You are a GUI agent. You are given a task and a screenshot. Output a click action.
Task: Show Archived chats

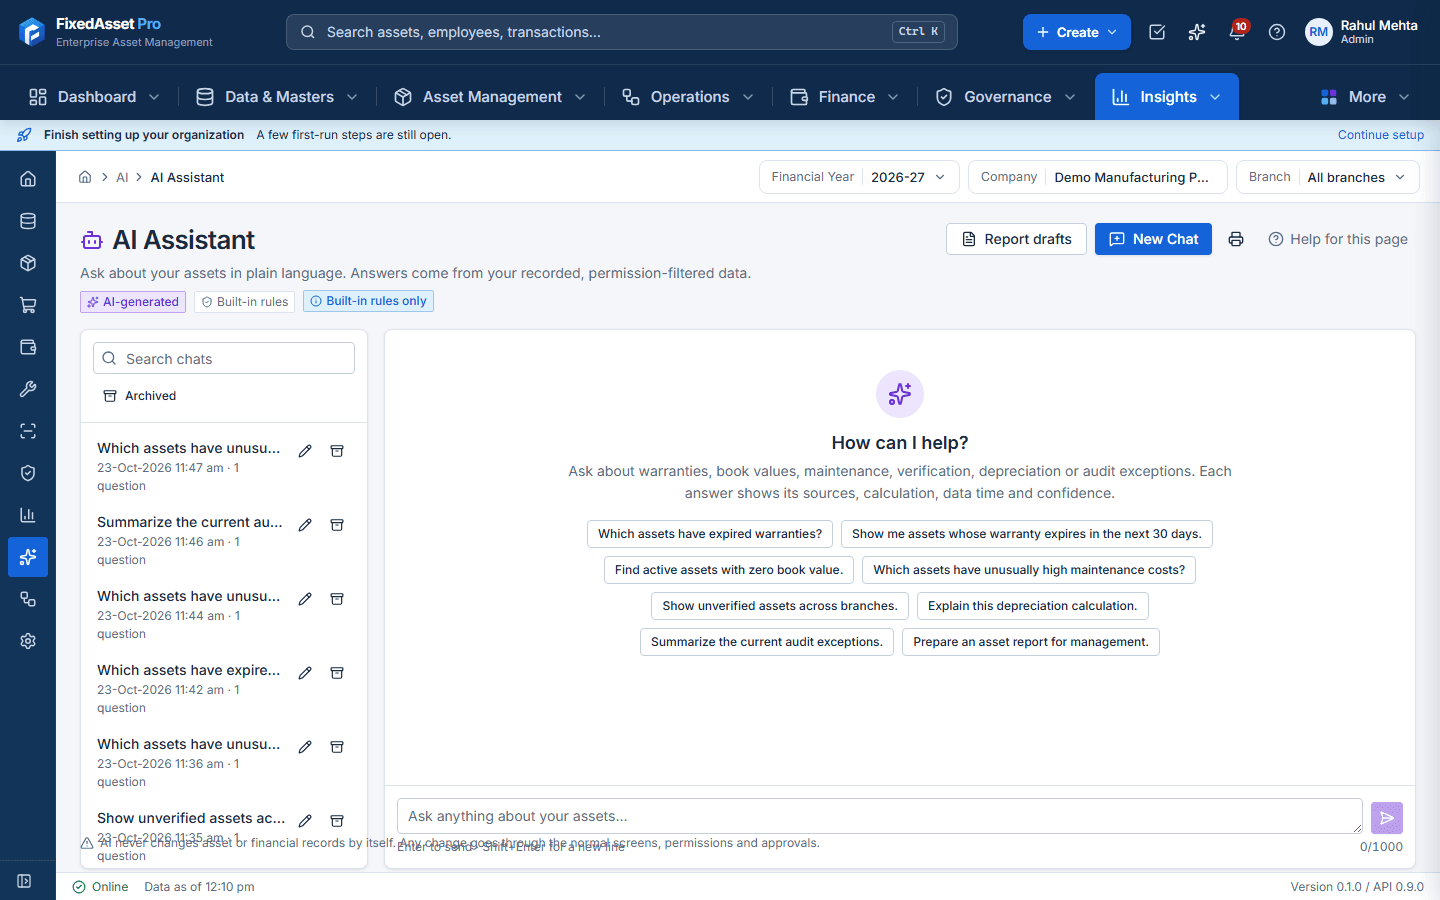pos(140,396)
